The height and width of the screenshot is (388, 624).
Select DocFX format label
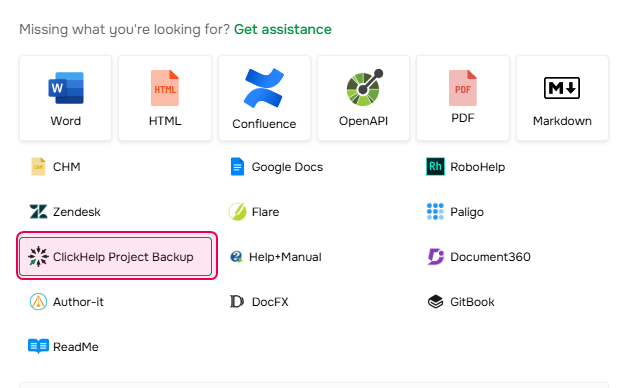click(270, 302)
